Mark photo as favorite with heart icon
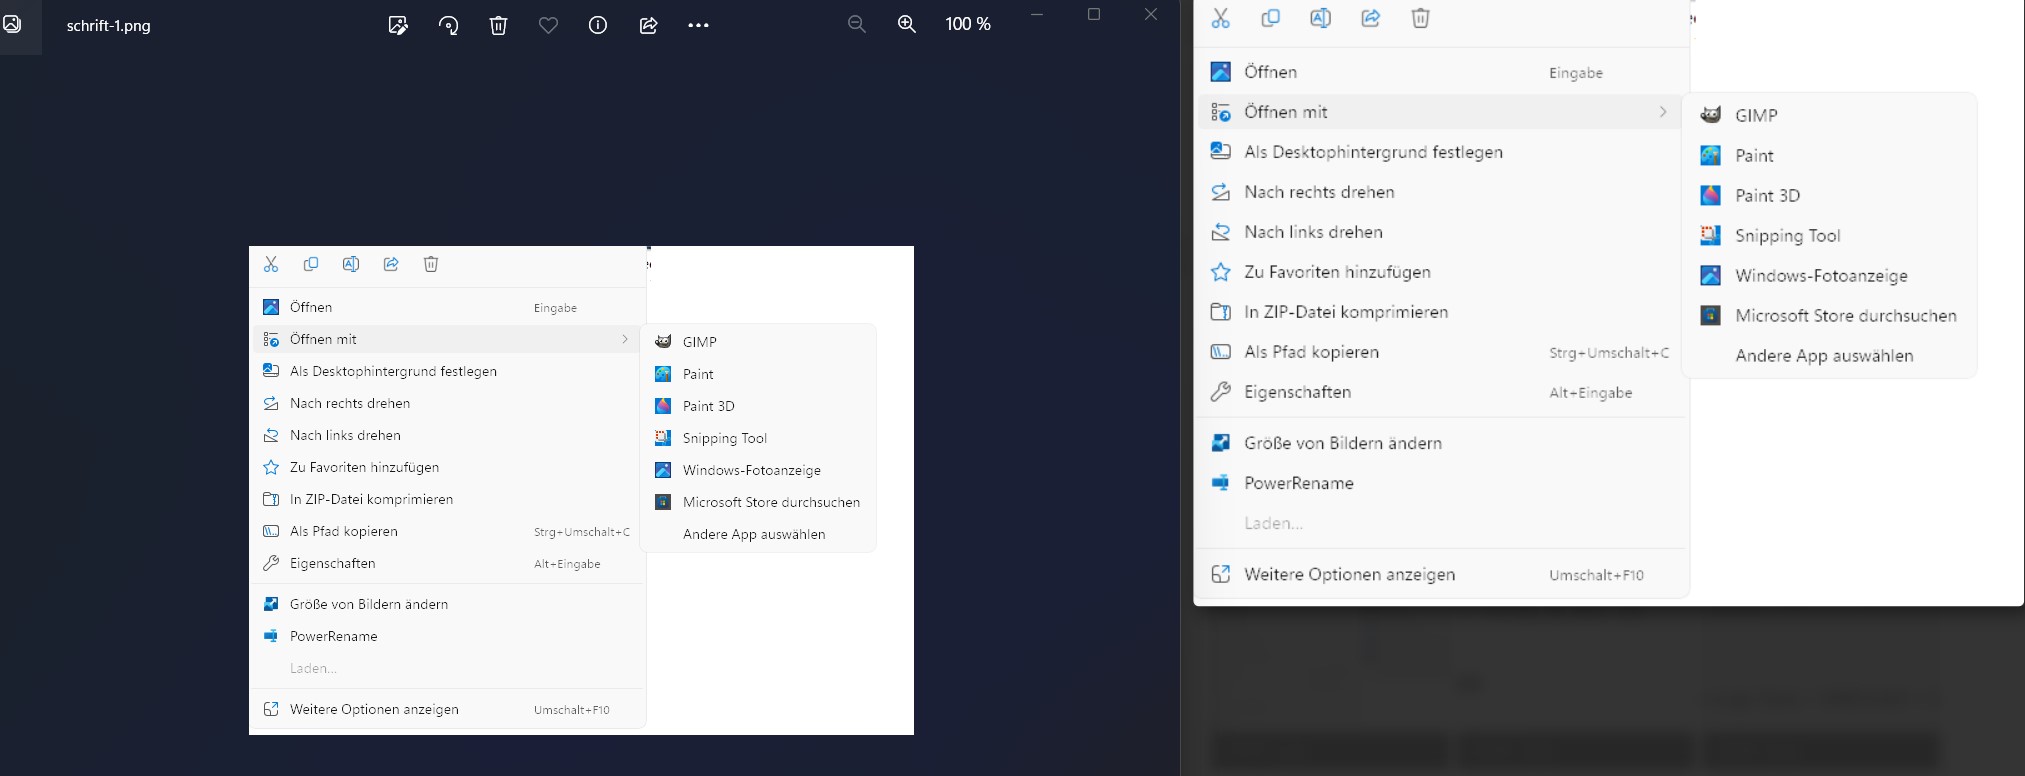Viewport: 2025px width, 776px height. coord(548,26)
